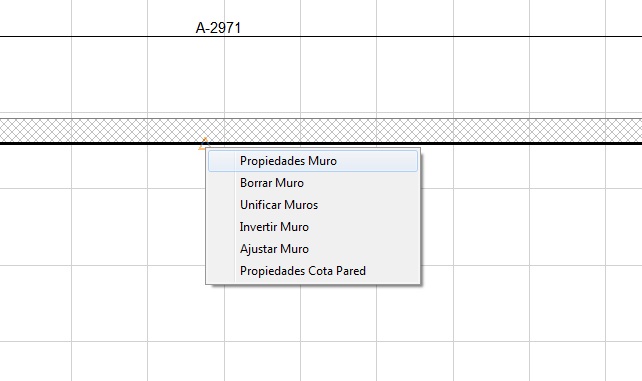Select the Unificar Muros menu entry
The width and height of the screenshot is (642, 381).
(x=313, y=205)
